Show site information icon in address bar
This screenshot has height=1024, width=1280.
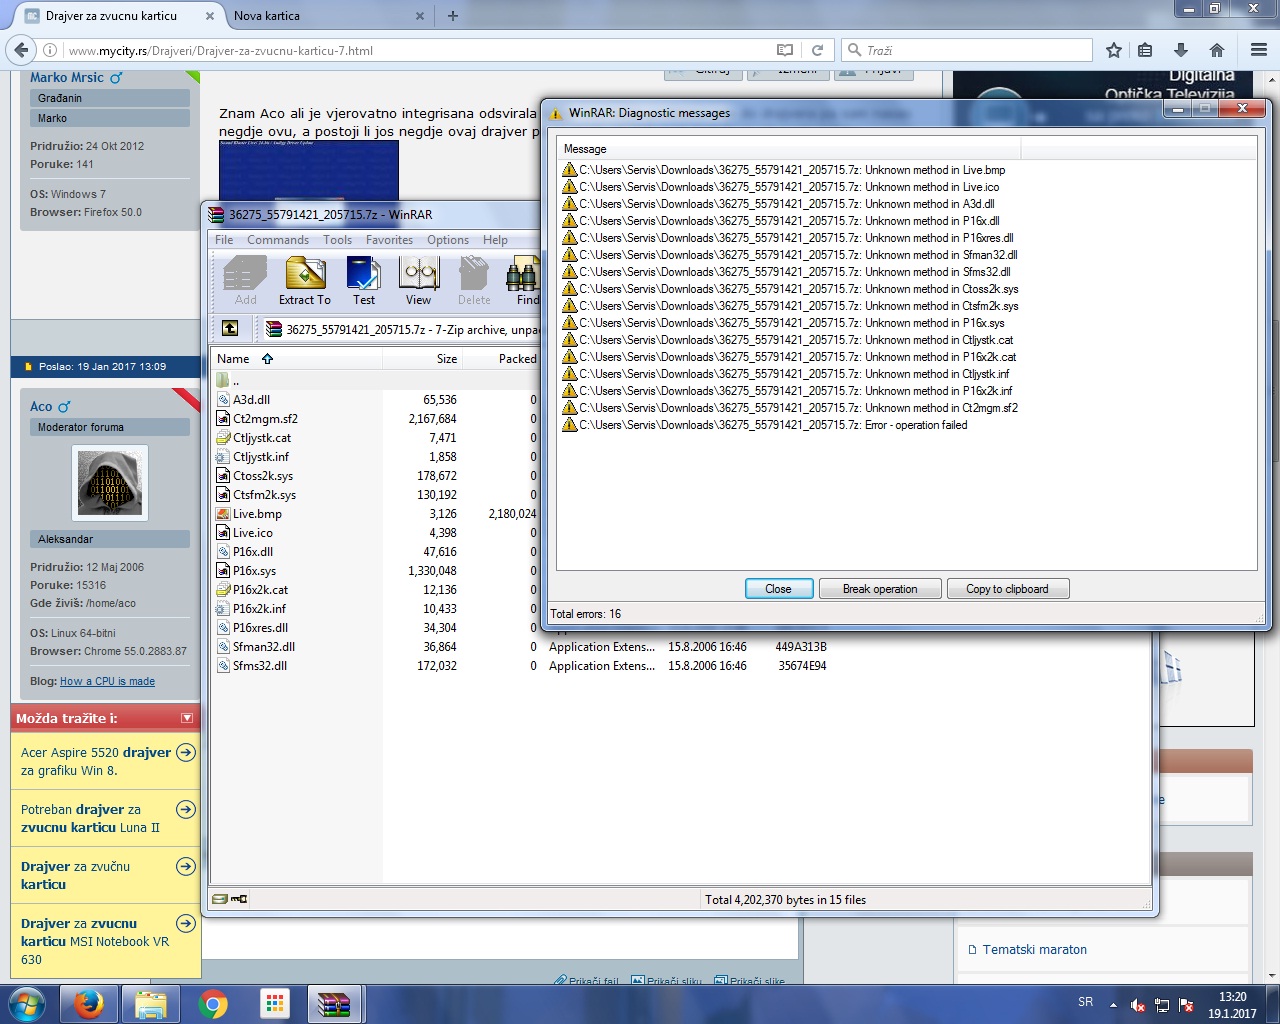50,50
